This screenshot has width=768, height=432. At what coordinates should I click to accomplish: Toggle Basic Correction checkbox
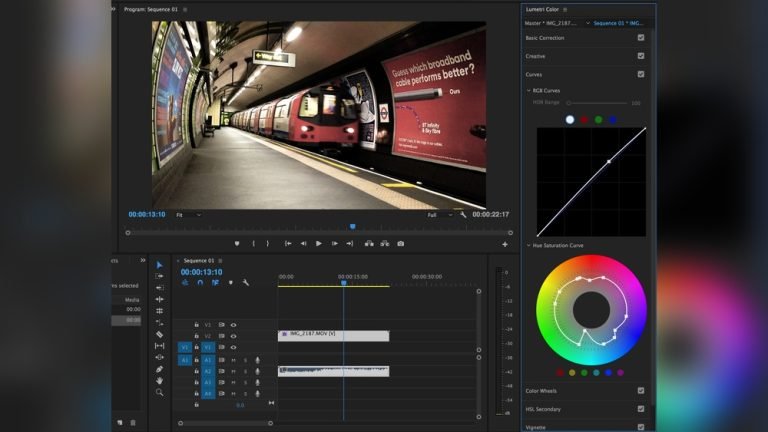(x=641, y=38)
